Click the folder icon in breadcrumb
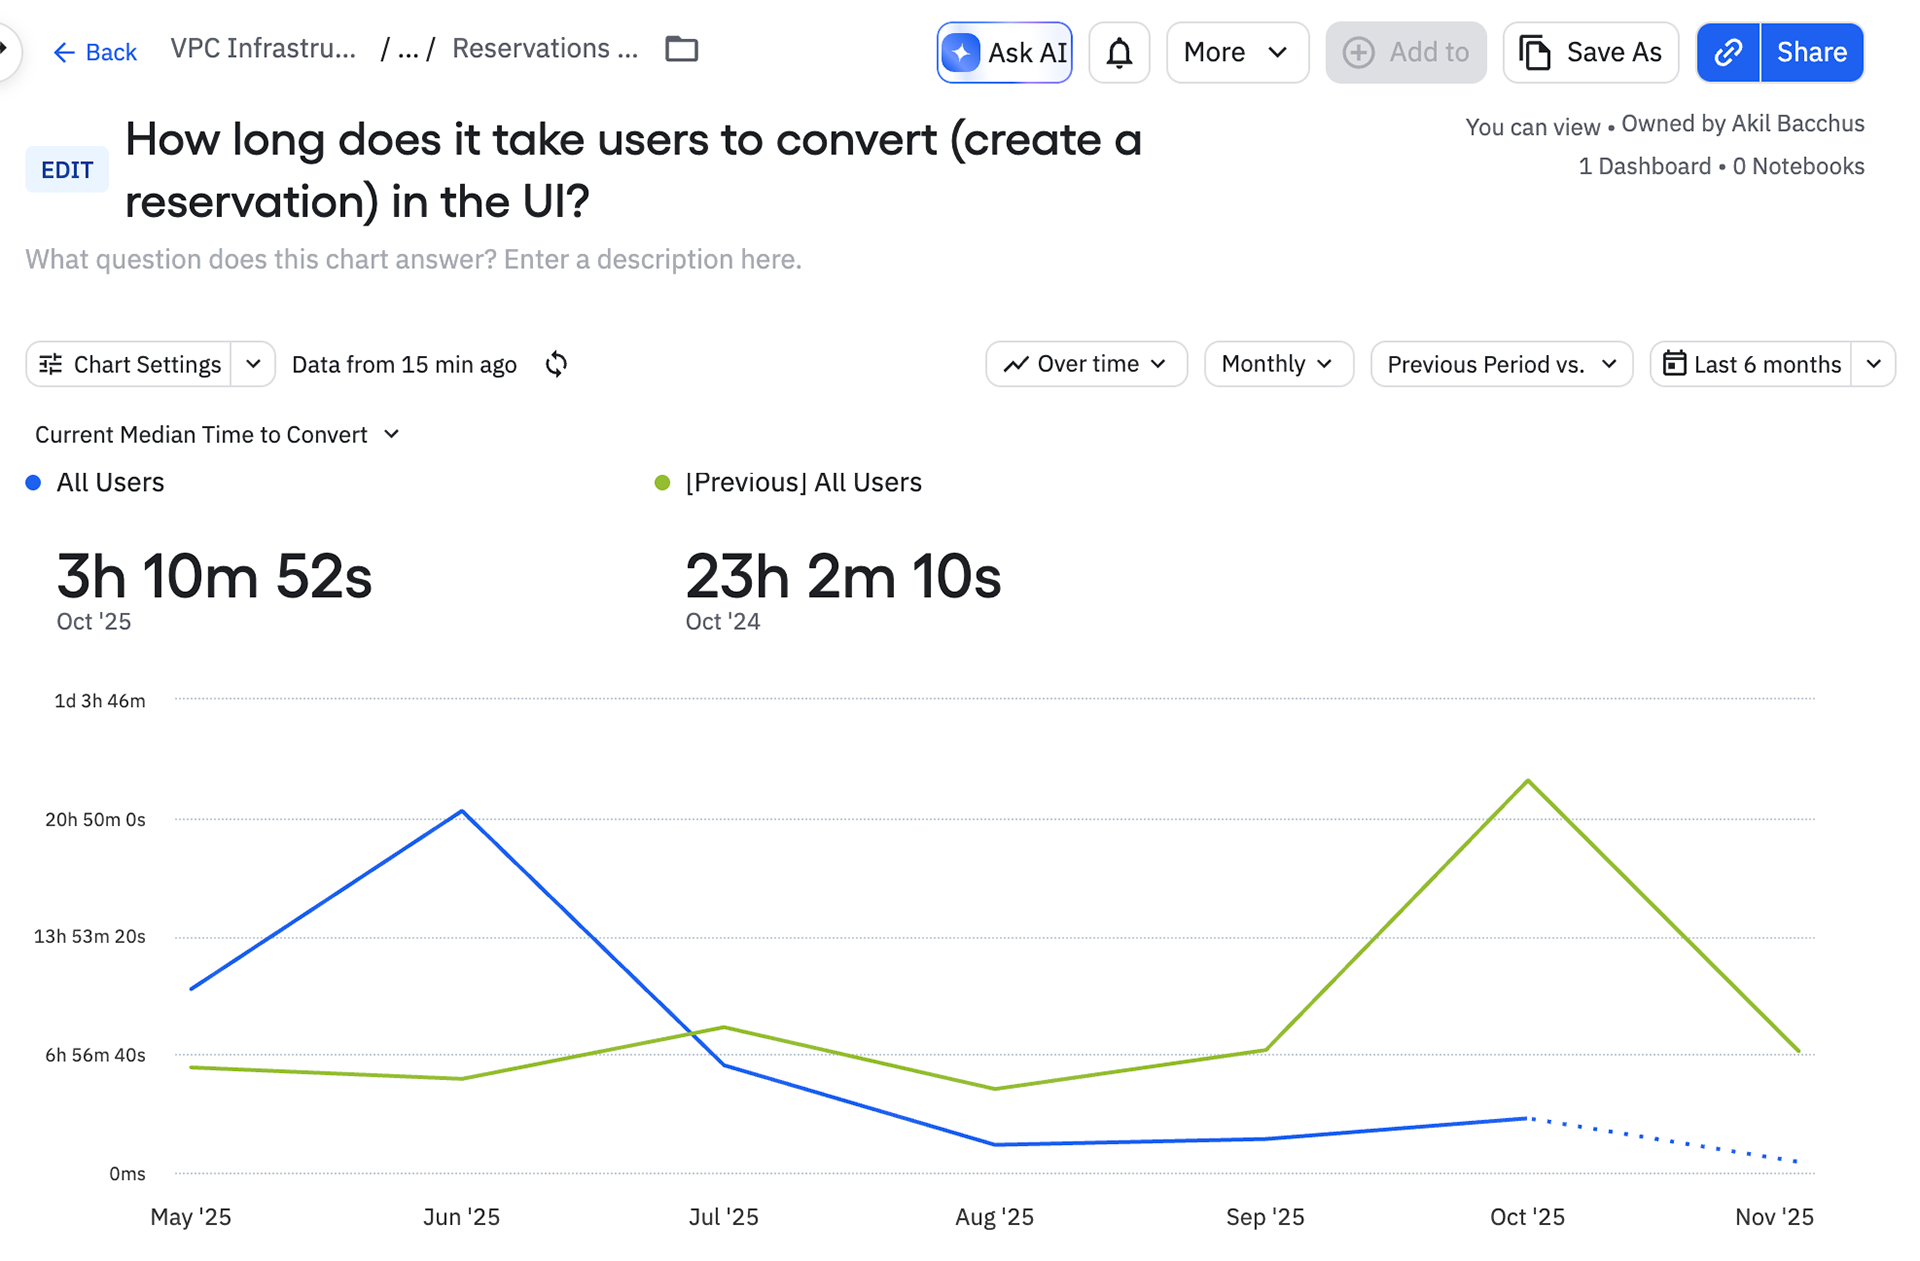This screenshot has width=1920, height=1261. tap(681, 48)
